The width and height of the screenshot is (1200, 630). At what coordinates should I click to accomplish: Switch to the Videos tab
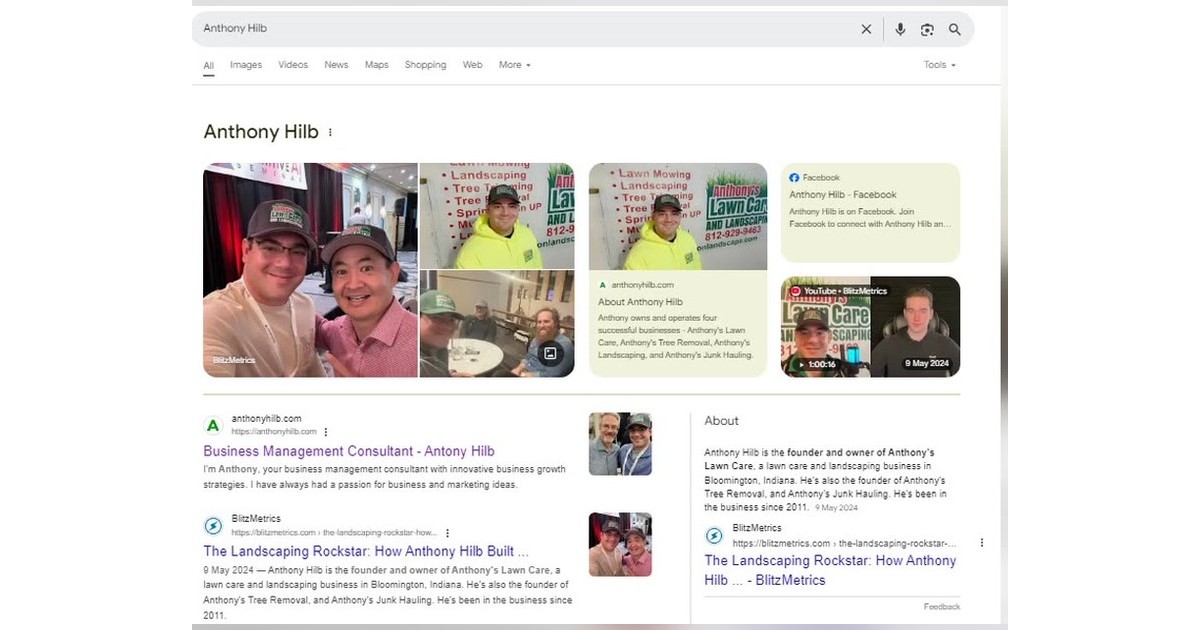(x=293, y=65)
